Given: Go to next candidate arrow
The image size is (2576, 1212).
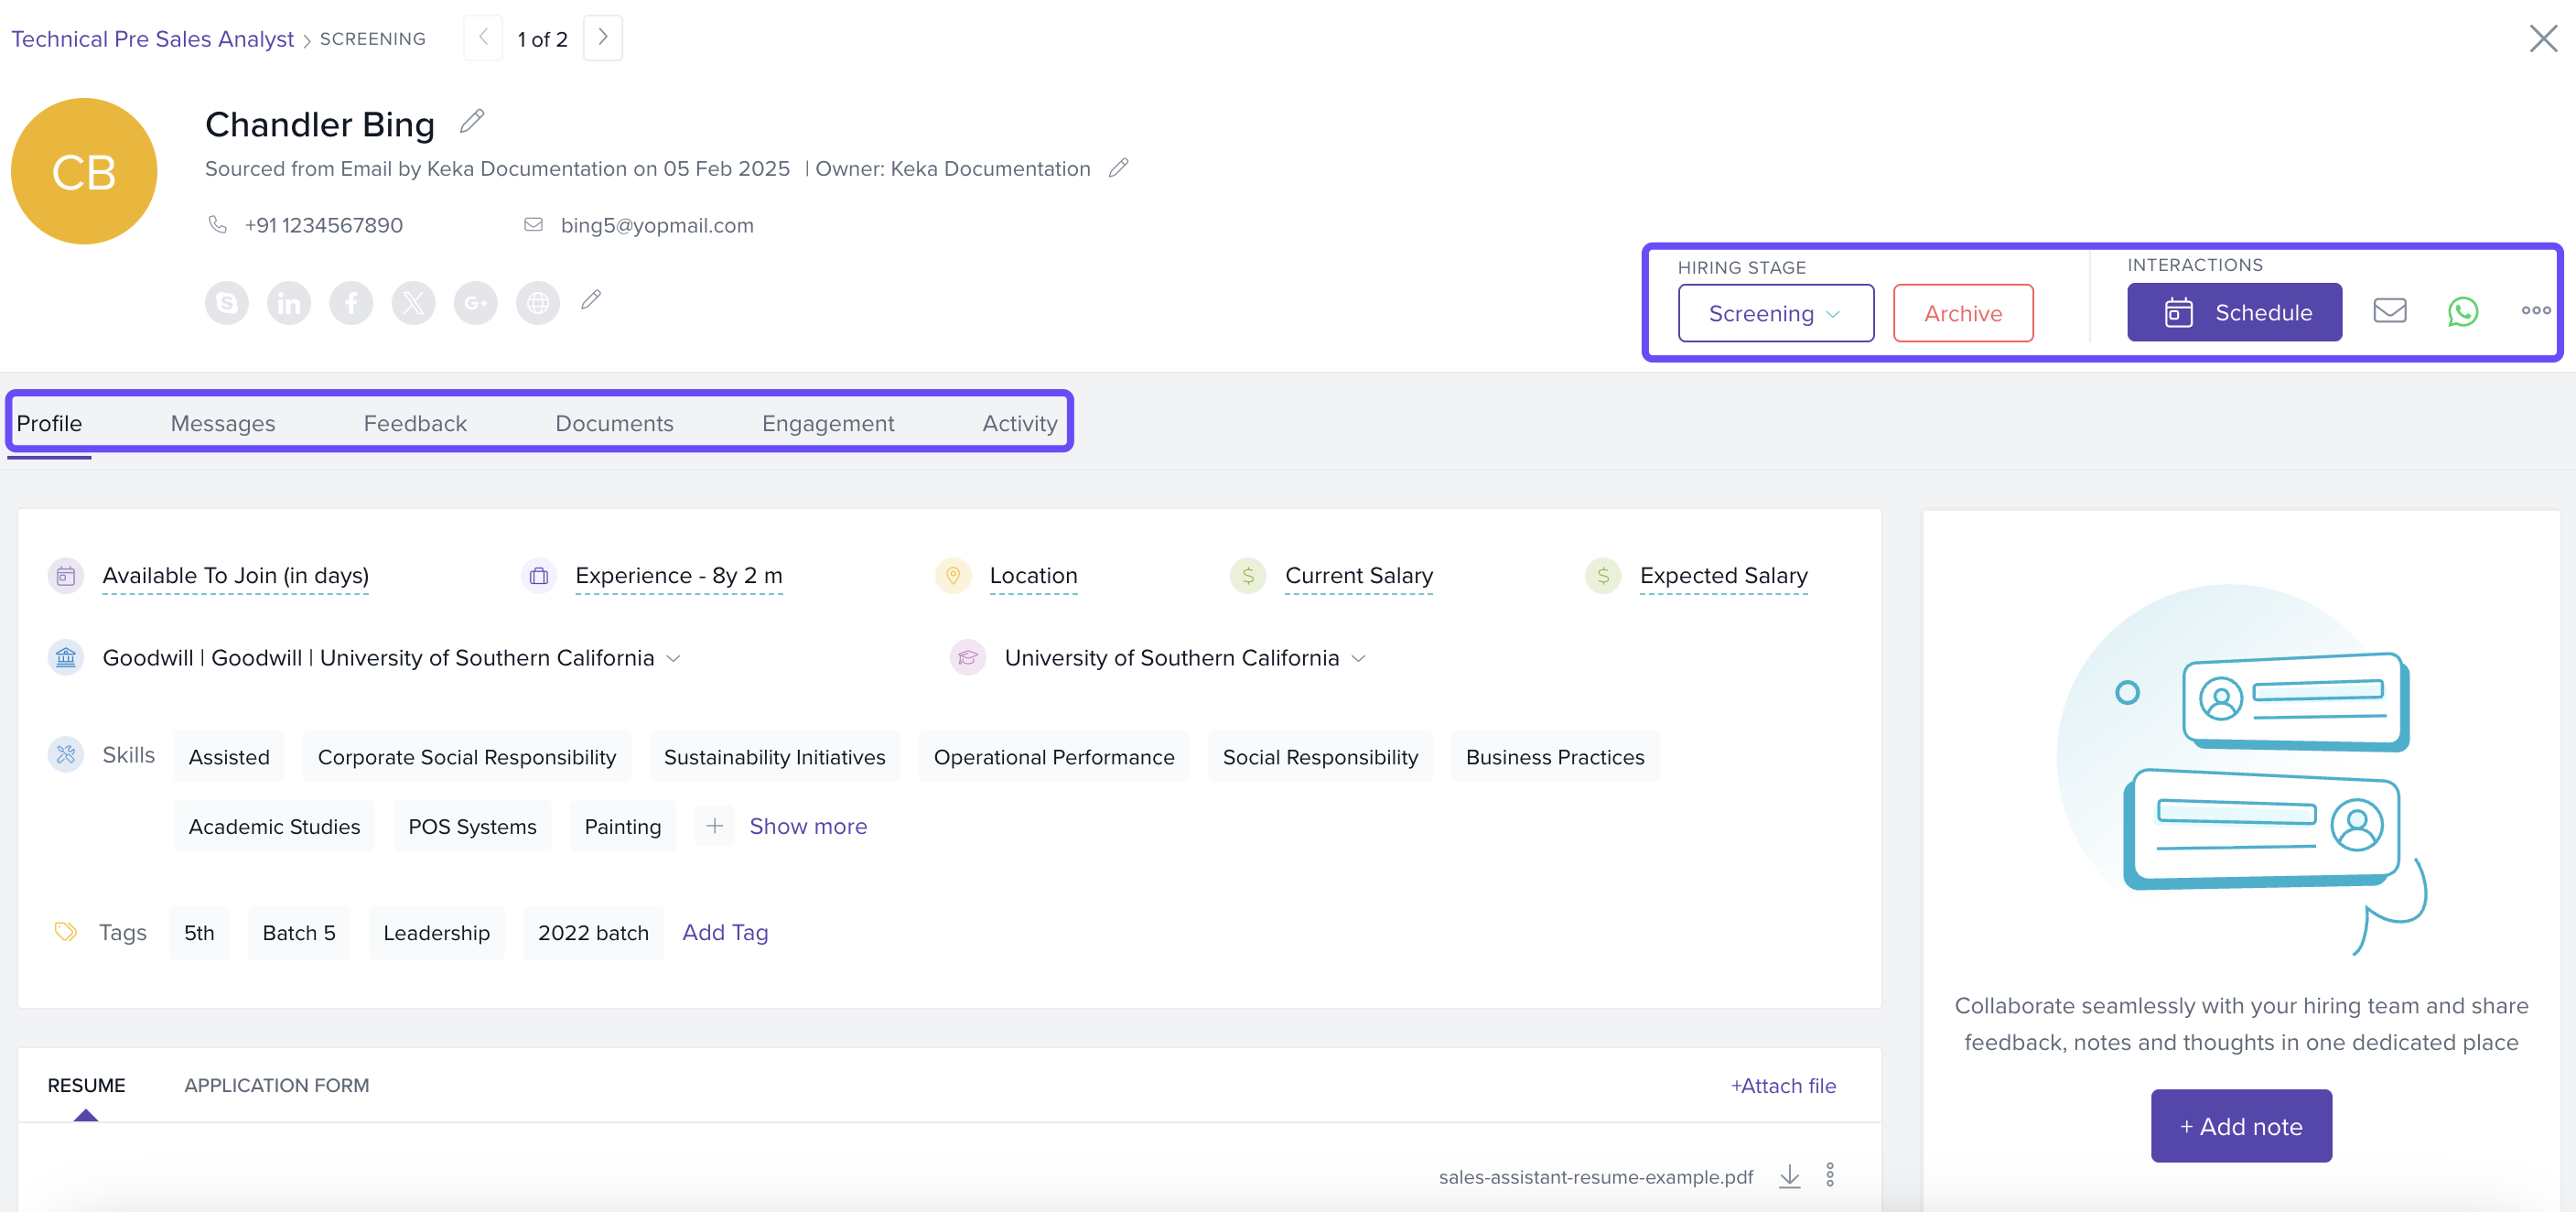Looking at the screenshot, I should pos(602,38).
